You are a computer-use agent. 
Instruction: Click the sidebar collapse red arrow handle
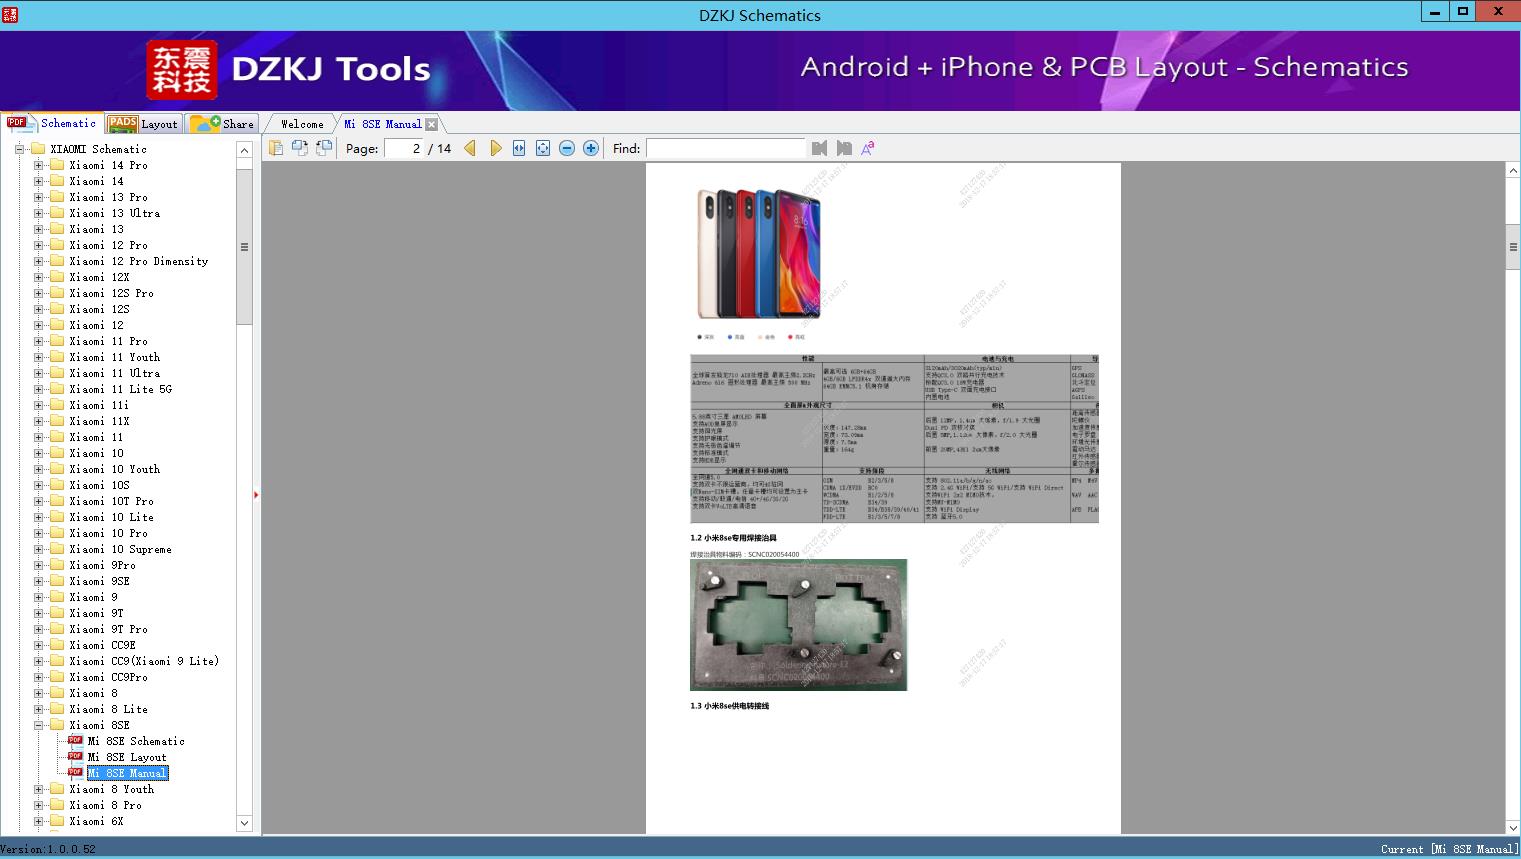pos(256,494)
